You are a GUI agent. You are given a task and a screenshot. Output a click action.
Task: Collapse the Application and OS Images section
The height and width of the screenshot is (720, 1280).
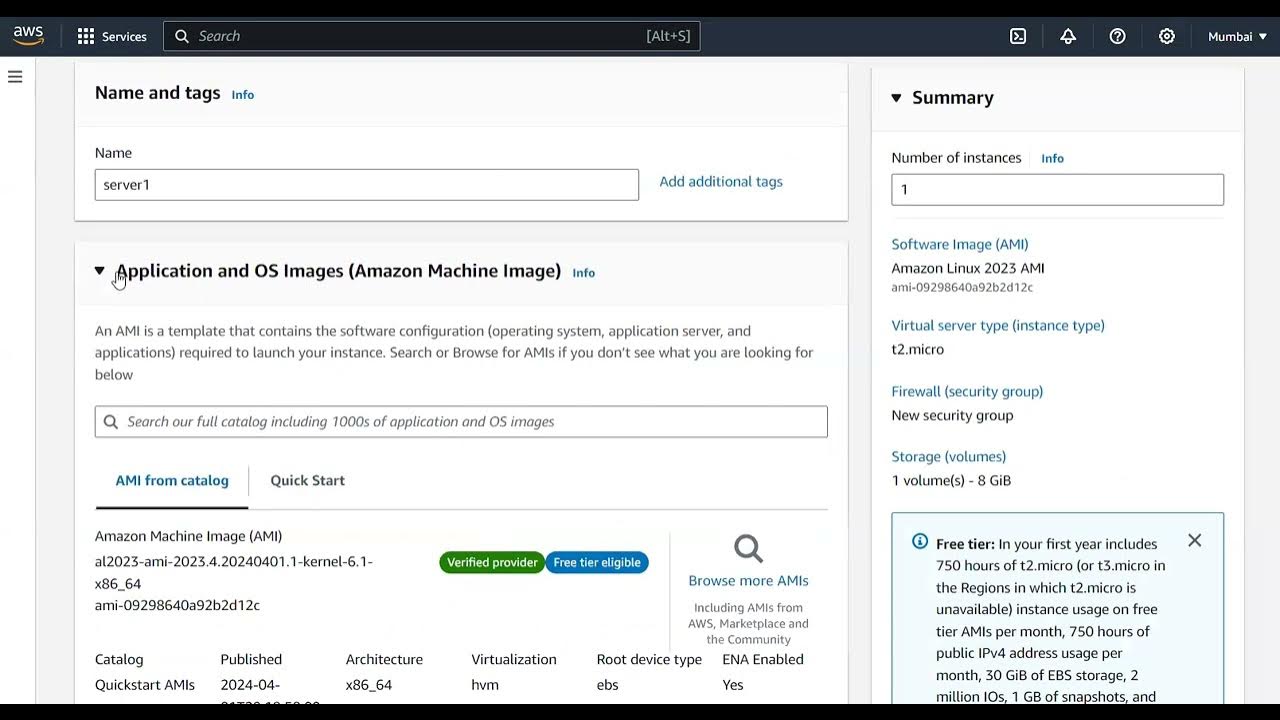click(x=99, y=271)
